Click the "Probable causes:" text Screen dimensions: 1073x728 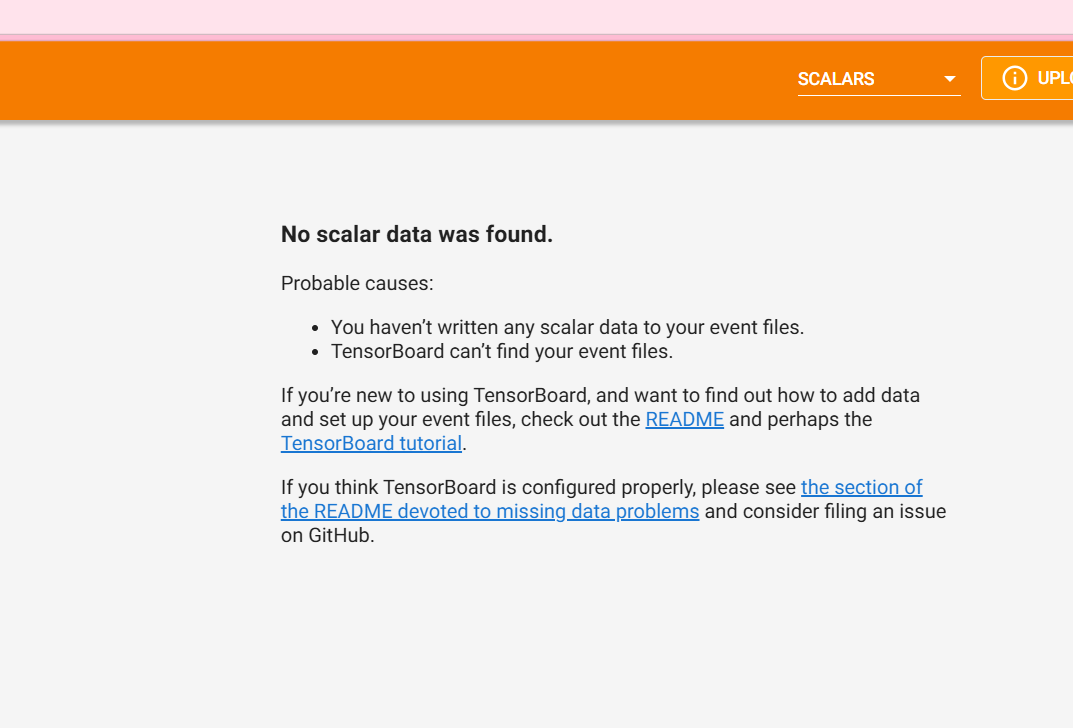pos(357,283)
